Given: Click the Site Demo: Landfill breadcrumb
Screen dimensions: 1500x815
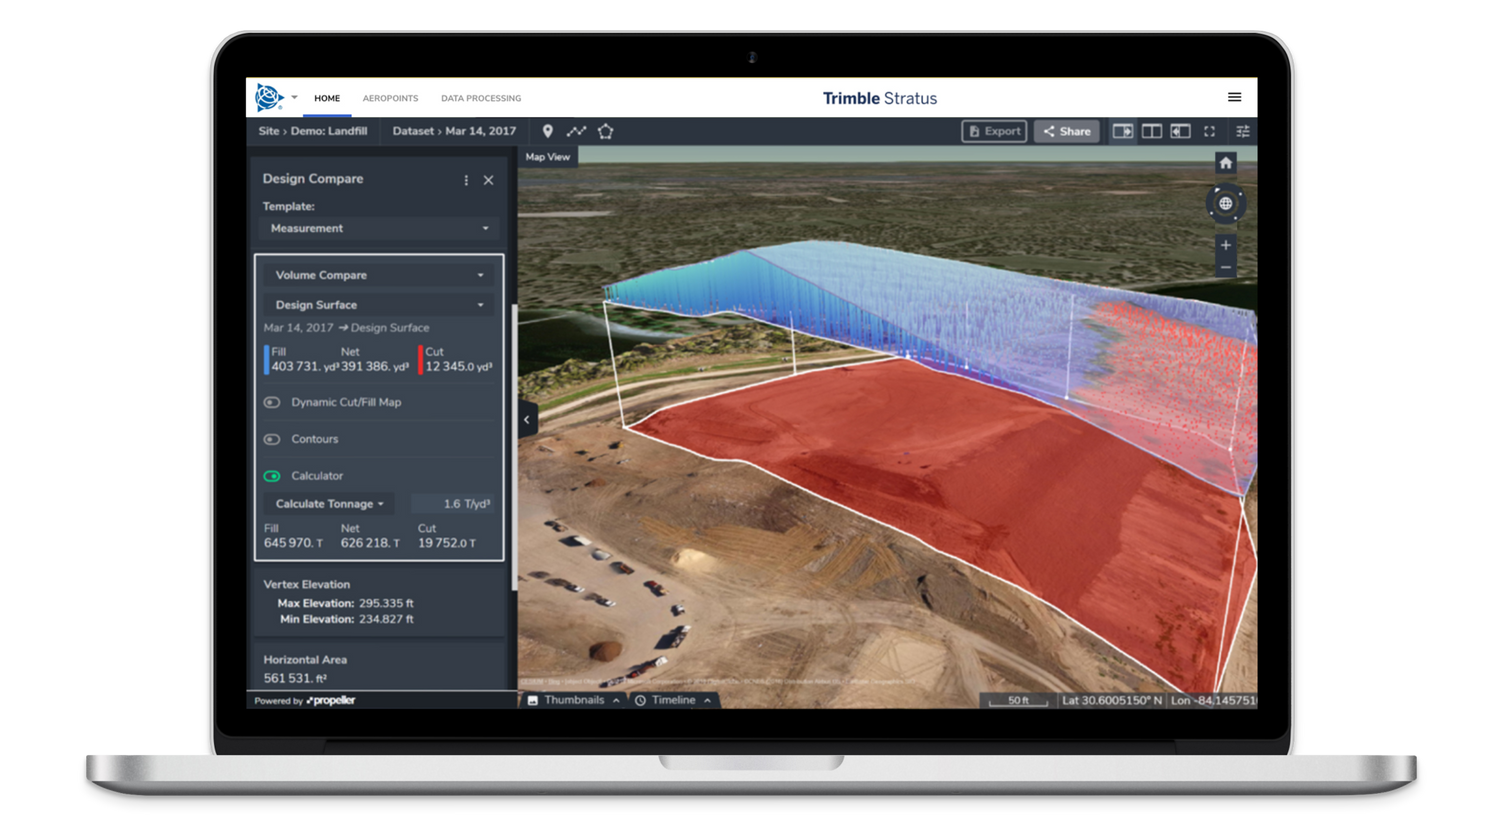Looking at the screenshot, I should [x=312, y=131].
